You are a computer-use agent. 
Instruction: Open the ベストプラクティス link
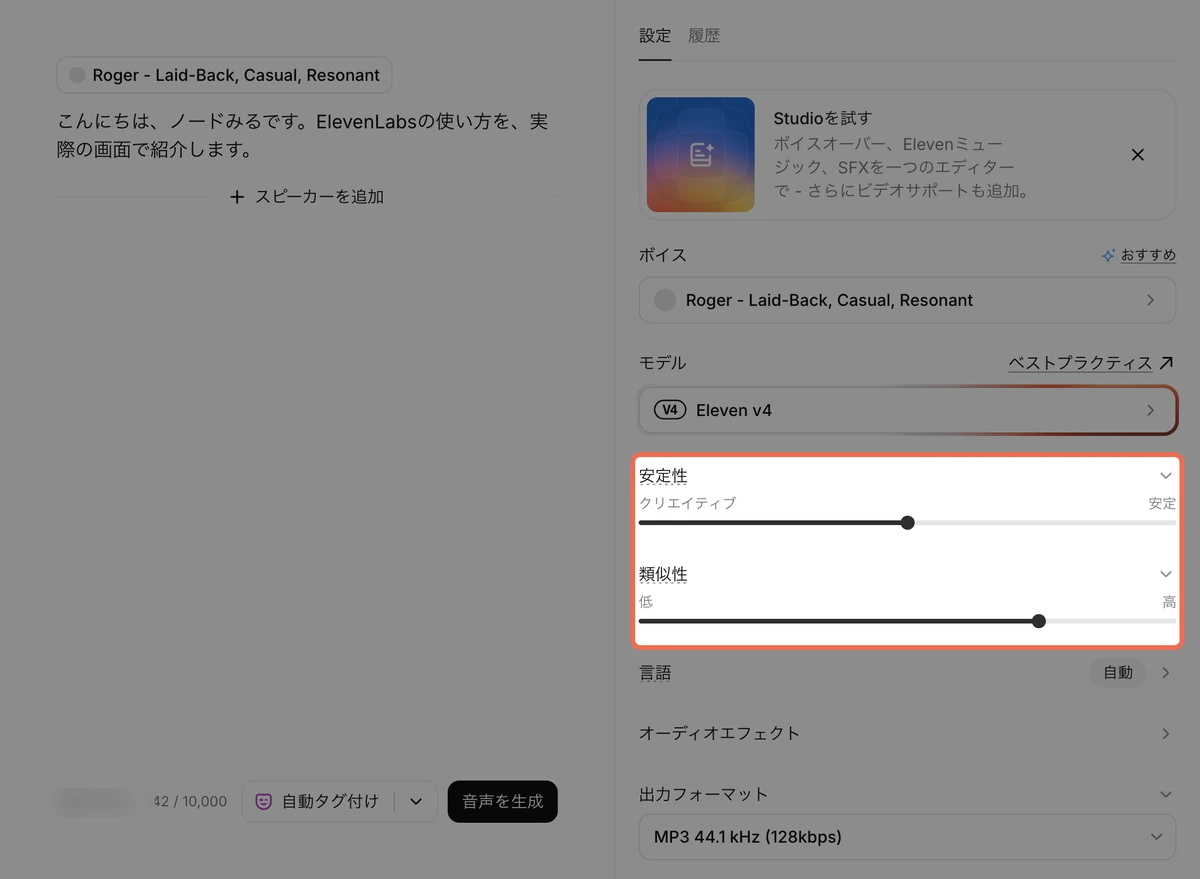1080,363
